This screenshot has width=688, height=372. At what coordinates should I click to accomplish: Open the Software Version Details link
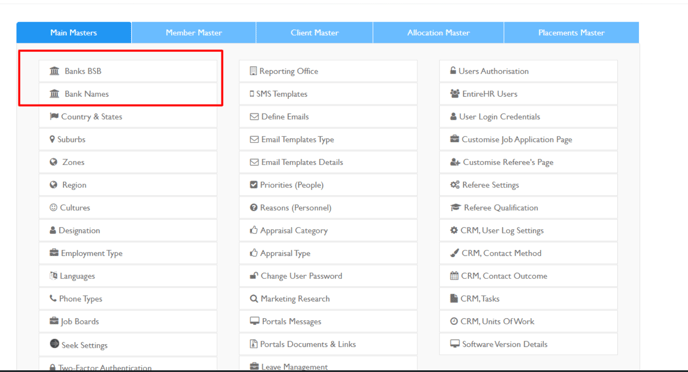click(528, 344)
